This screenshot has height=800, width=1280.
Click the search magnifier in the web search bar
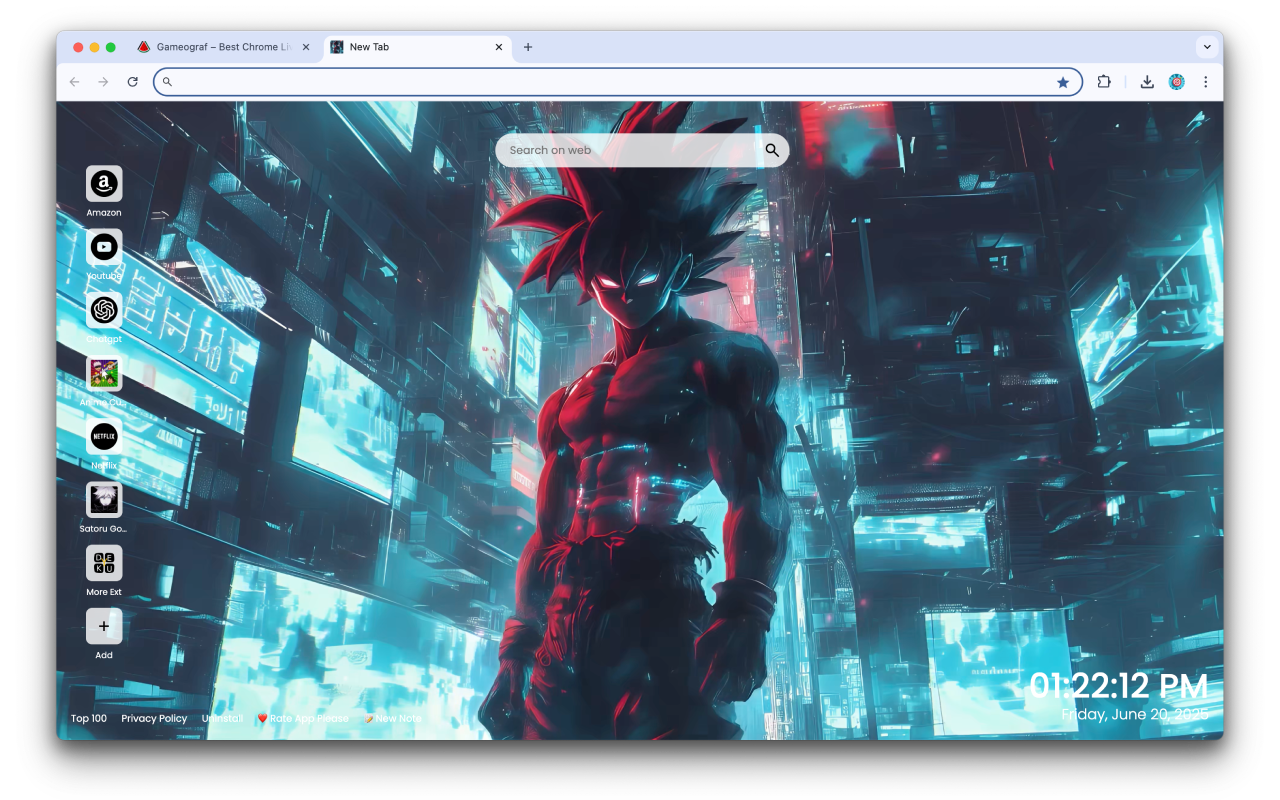pyautogui.click(x=771, y=150)
